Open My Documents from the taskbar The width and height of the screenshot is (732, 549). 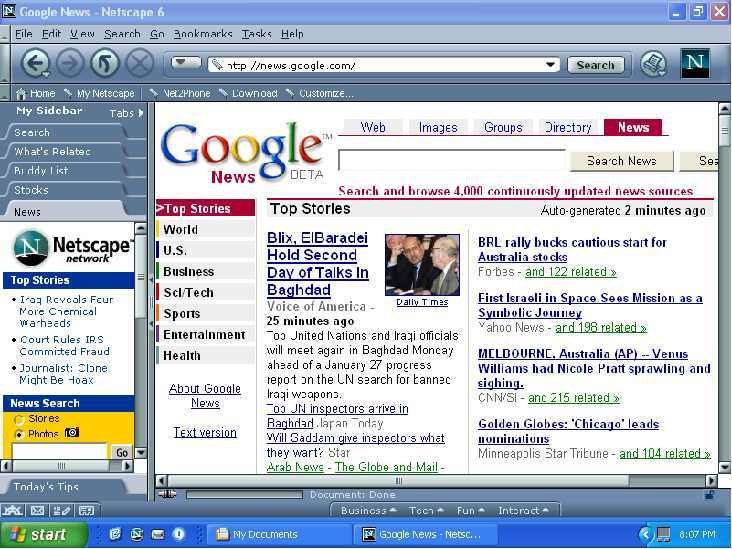tap(278, 534)
